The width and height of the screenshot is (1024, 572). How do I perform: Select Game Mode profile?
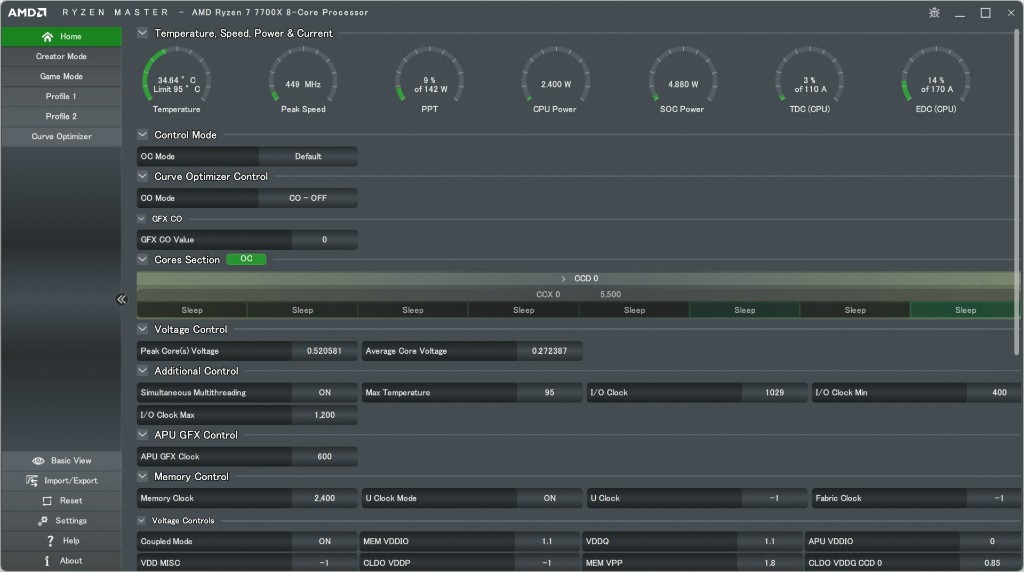[61, 77]
